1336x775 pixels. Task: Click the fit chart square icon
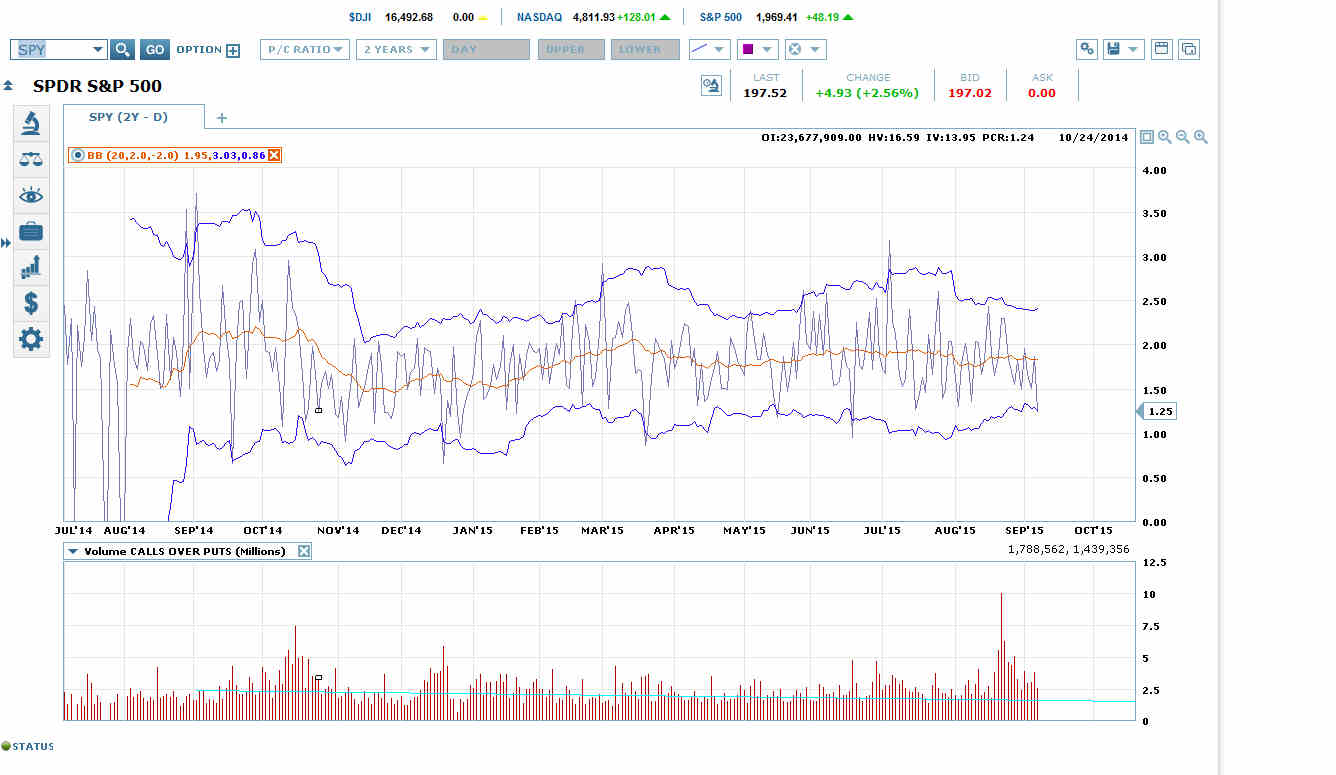point(1147,137)
